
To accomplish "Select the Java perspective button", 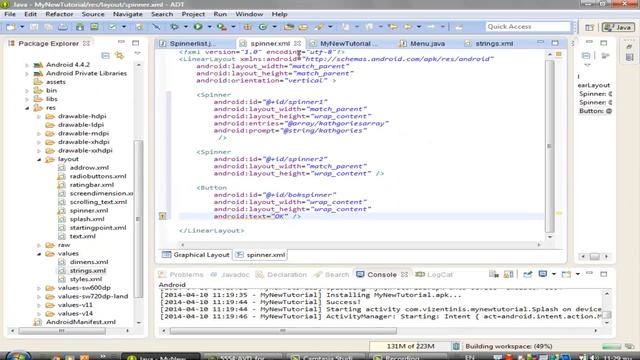I will pyautogui.click(x=618, y=27).
